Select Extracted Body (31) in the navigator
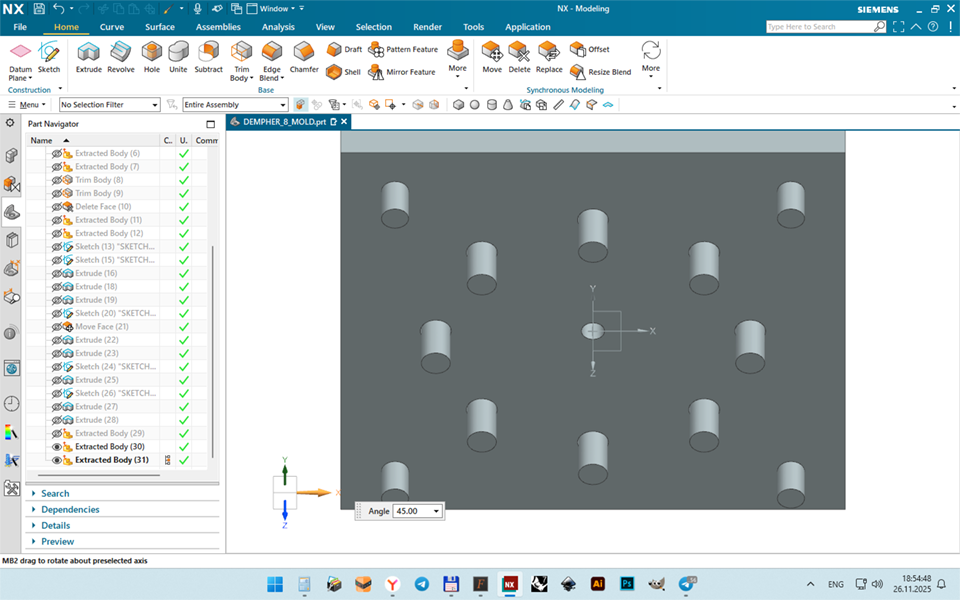 (112, 460)
